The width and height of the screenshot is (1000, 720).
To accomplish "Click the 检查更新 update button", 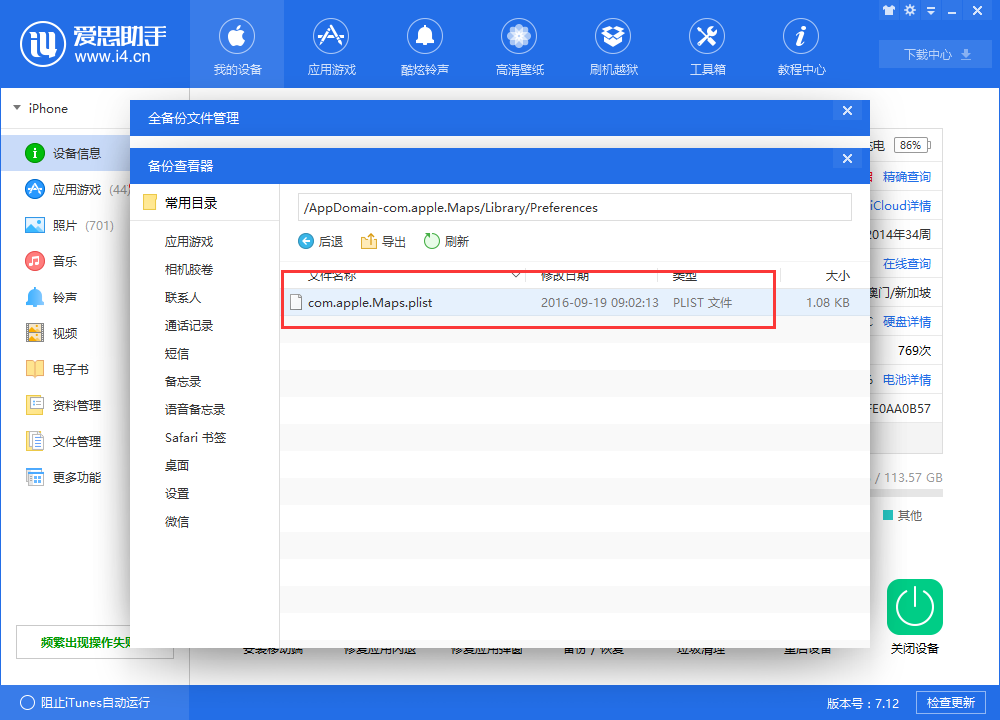I will coord(949,703).
